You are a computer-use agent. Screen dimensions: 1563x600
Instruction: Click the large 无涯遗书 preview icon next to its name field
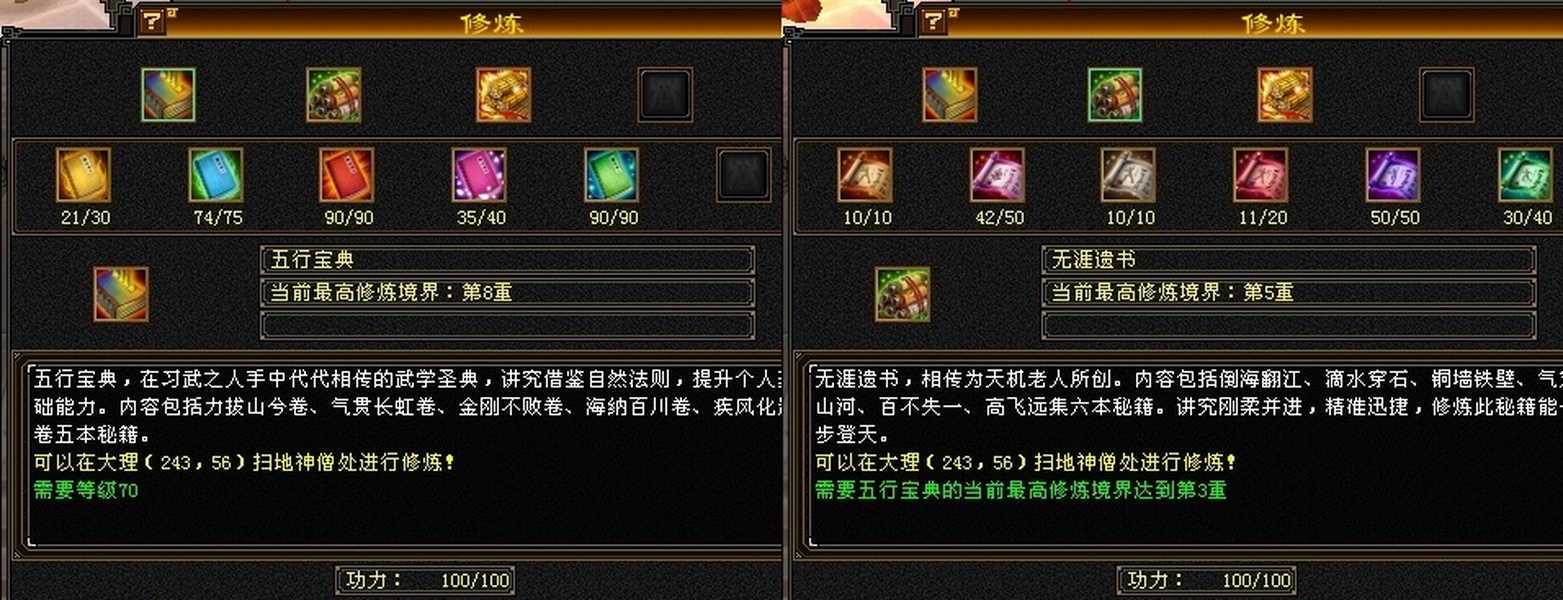[902, 294]
